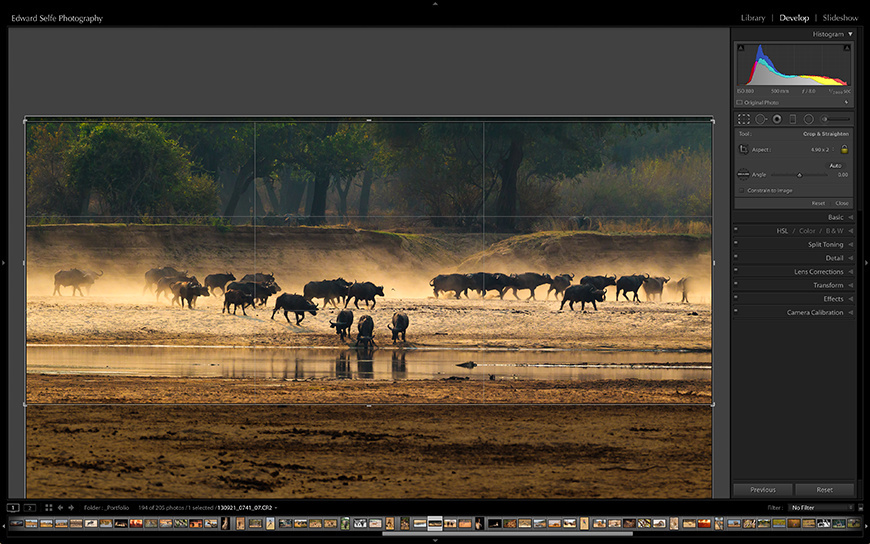Collapse the top module panel arrow
Screen dimensions: 870x544
[x=435, y=3]
